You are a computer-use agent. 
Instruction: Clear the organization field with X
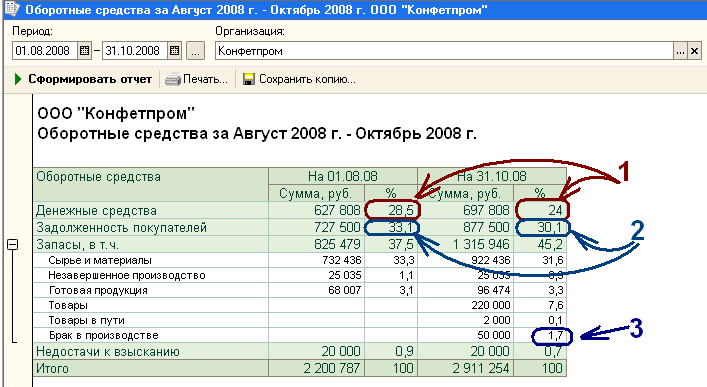pyautogui.click(x=694, y=51)
